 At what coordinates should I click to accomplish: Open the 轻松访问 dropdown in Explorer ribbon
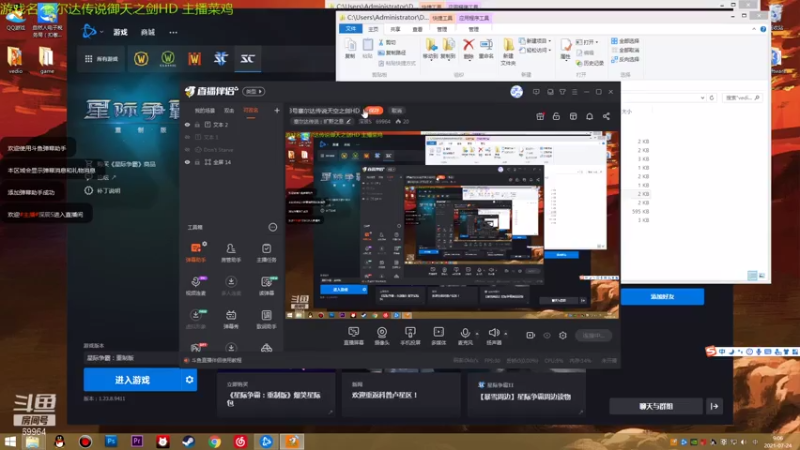point(535,50)
